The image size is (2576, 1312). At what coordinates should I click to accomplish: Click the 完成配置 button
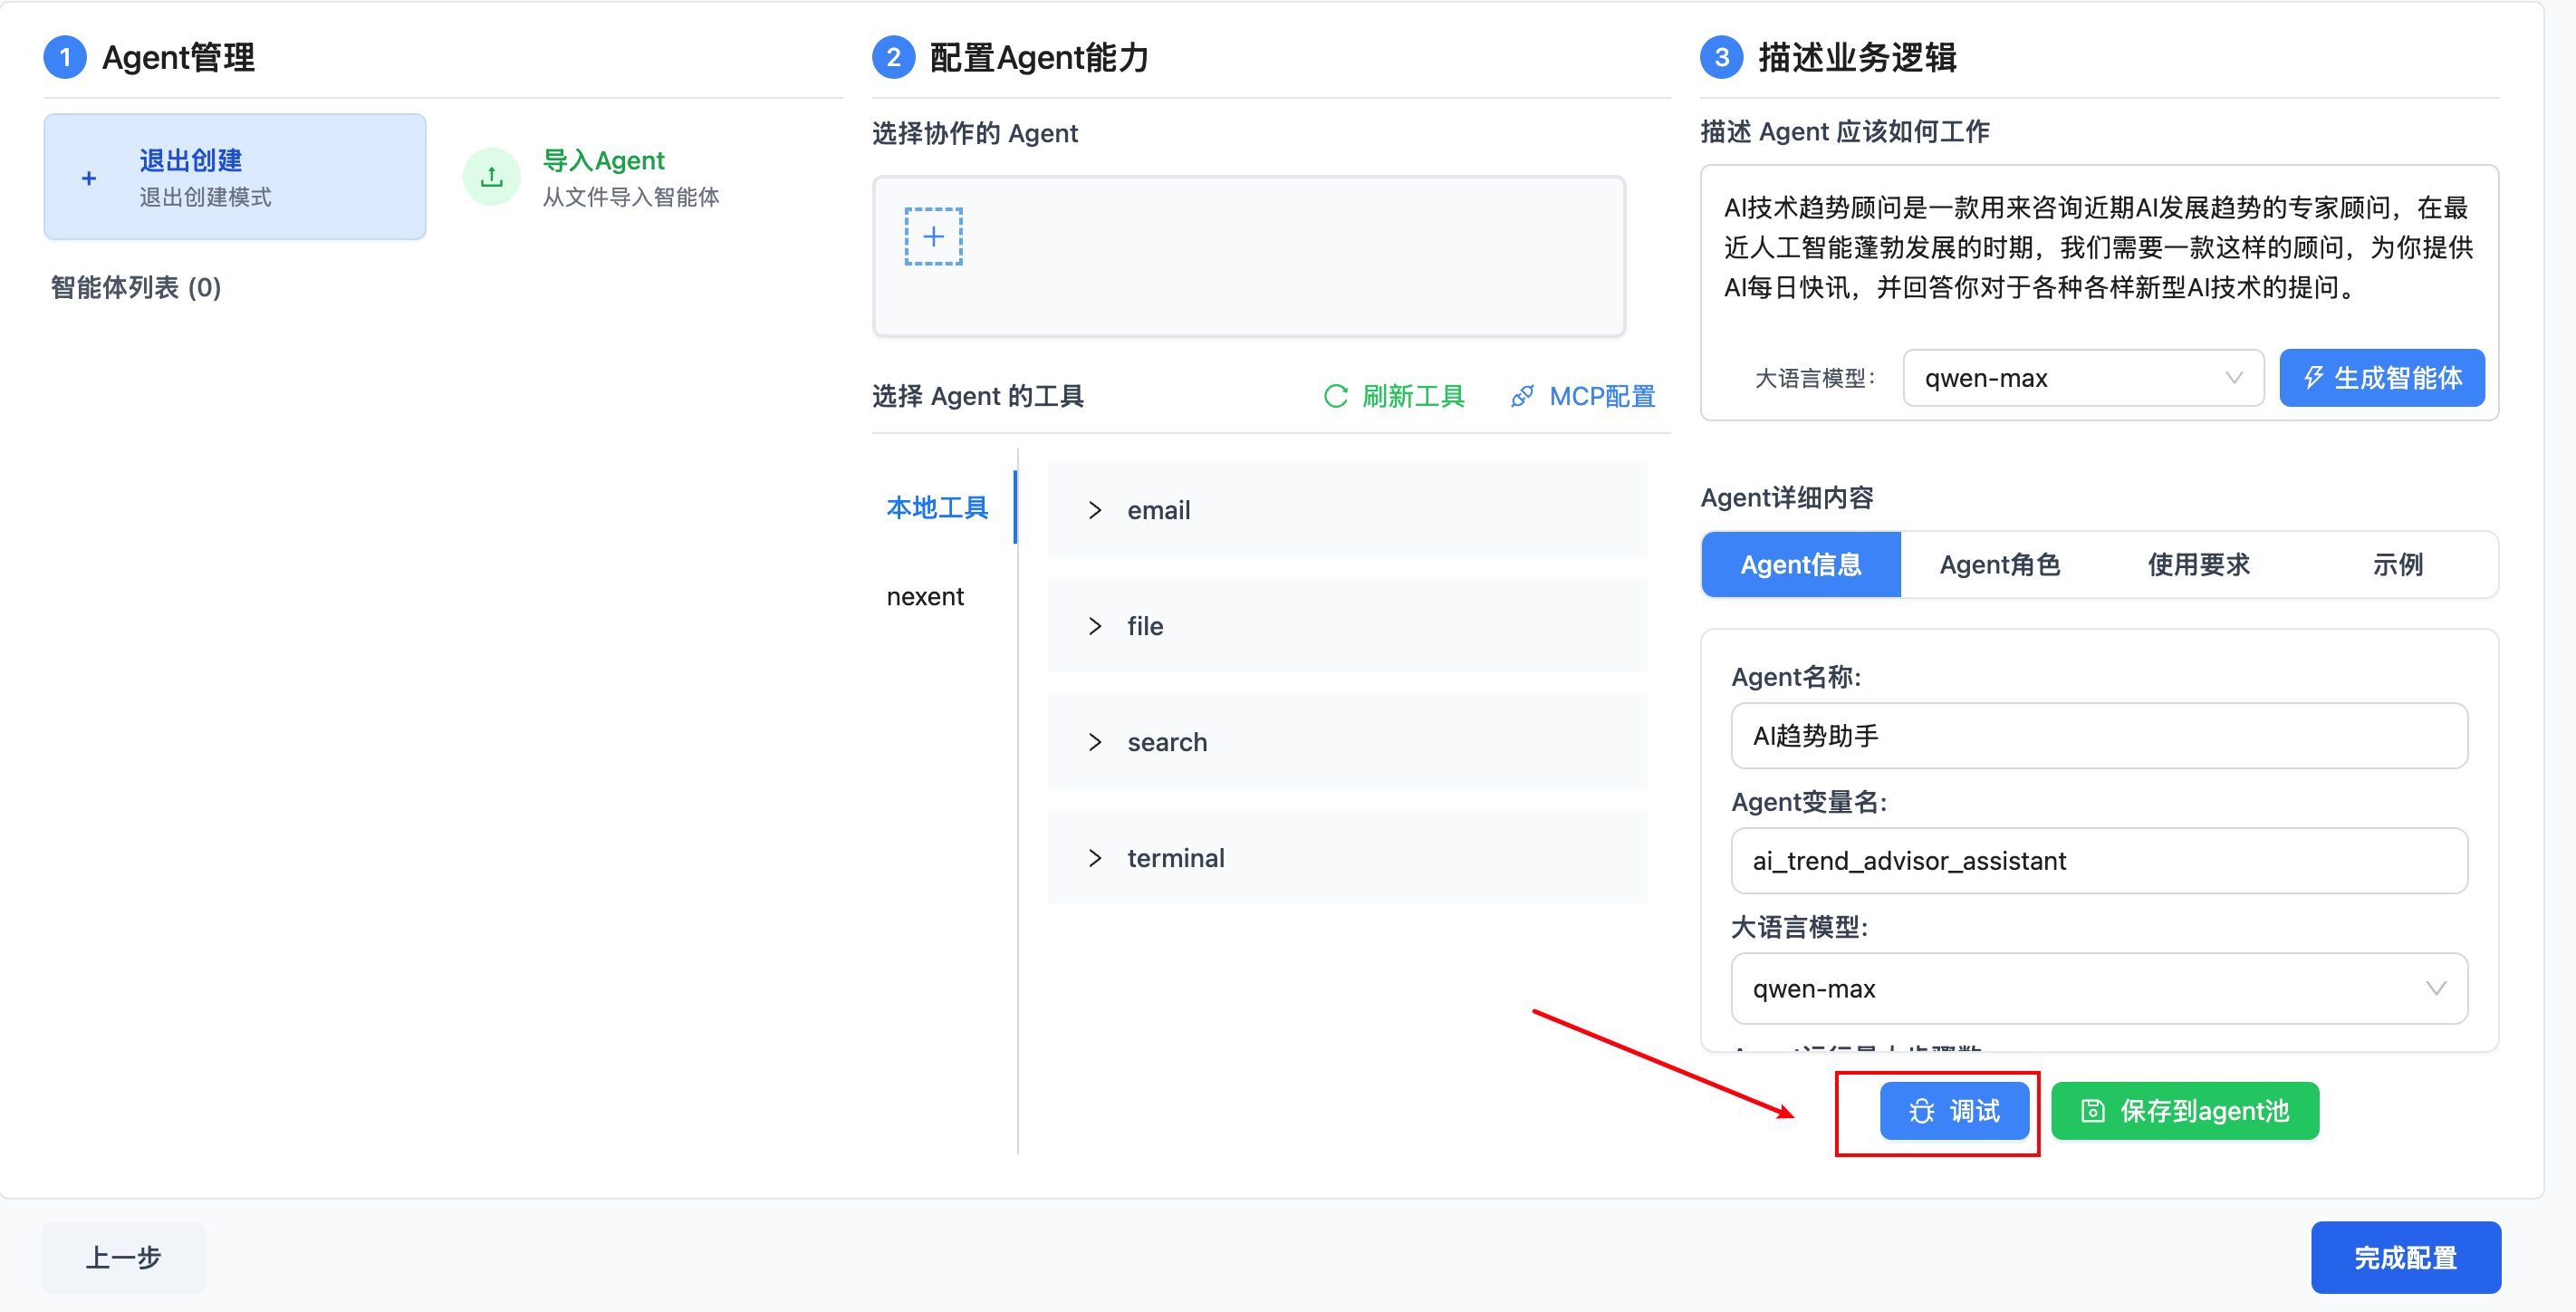[x=2405, y=1257]
